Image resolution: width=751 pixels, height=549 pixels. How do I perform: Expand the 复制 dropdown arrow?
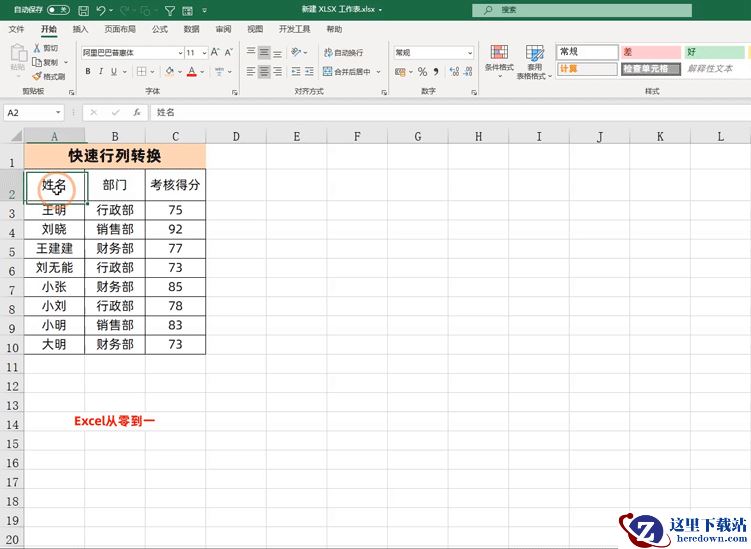coord(66,62)
